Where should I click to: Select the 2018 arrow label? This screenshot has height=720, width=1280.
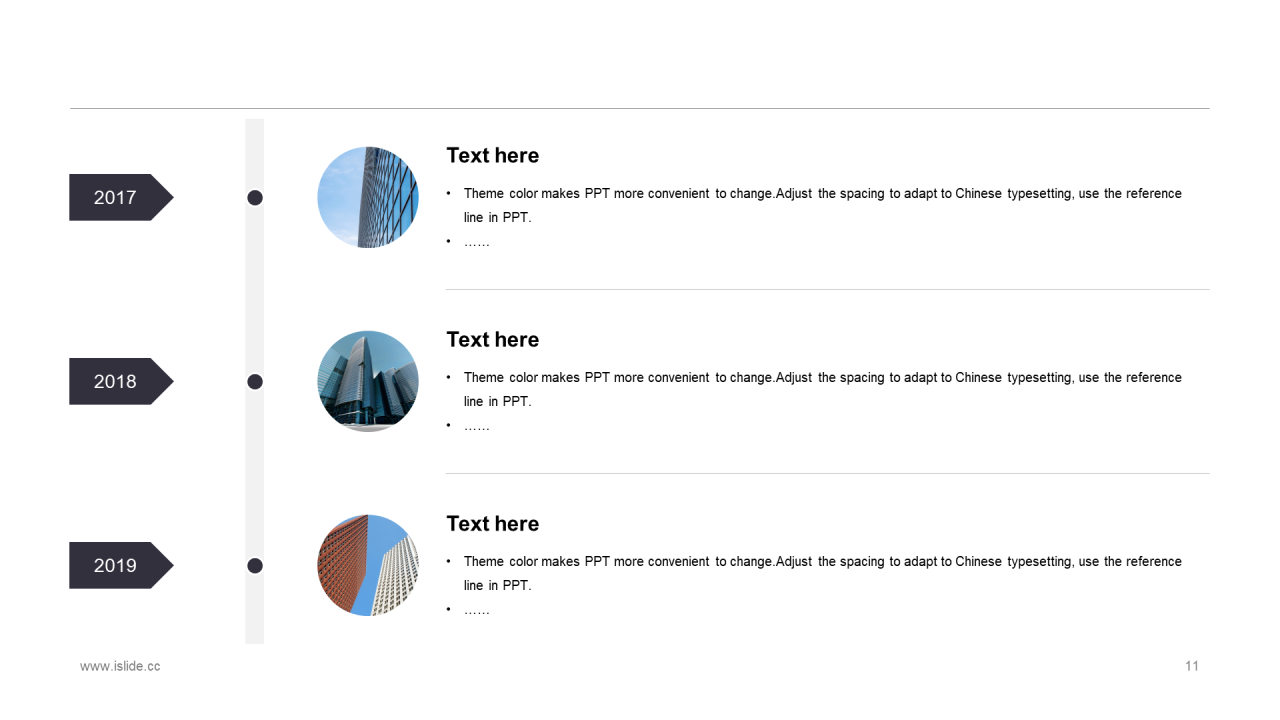[x=121, y=381]
